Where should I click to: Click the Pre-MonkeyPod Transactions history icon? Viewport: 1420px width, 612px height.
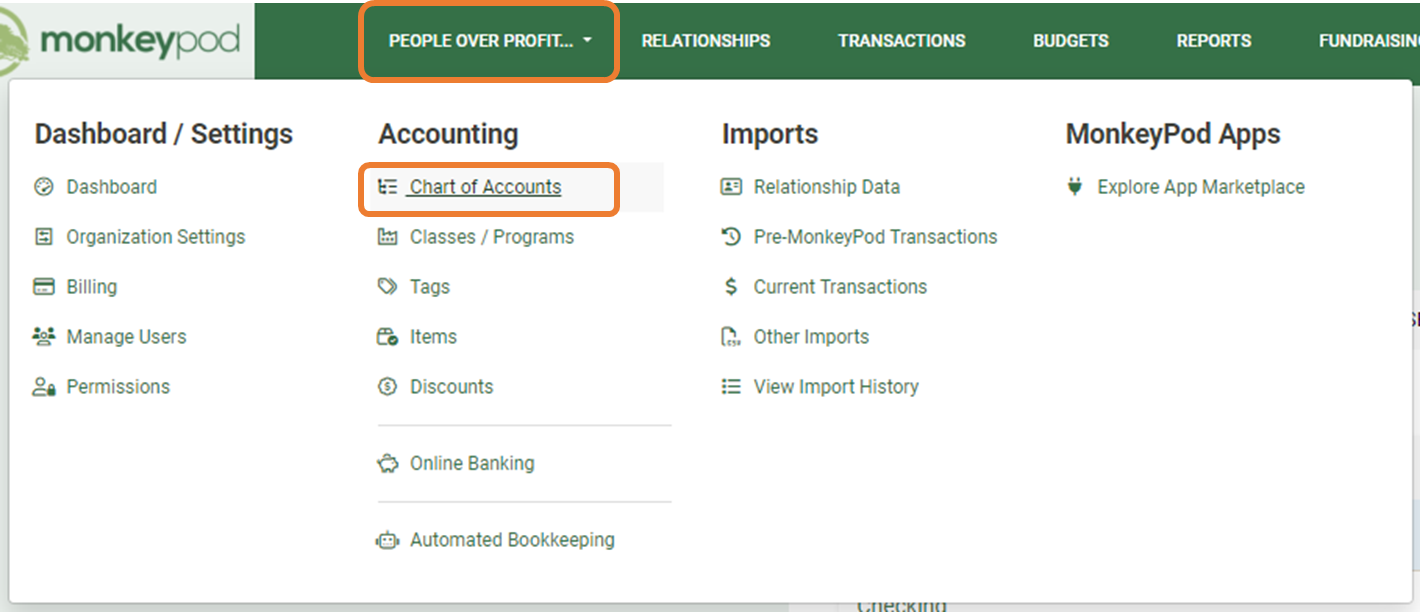click(731, 237)
